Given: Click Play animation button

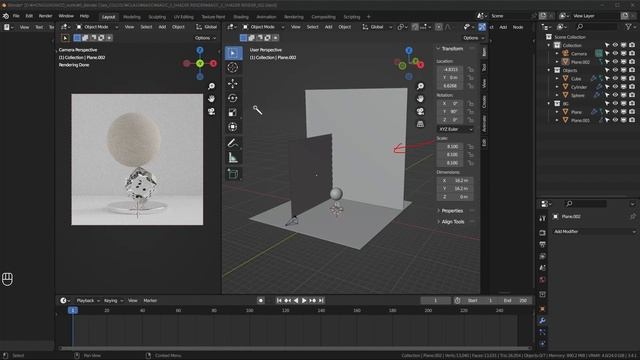Looking at the screenshot, I should [x=304, y=300].
